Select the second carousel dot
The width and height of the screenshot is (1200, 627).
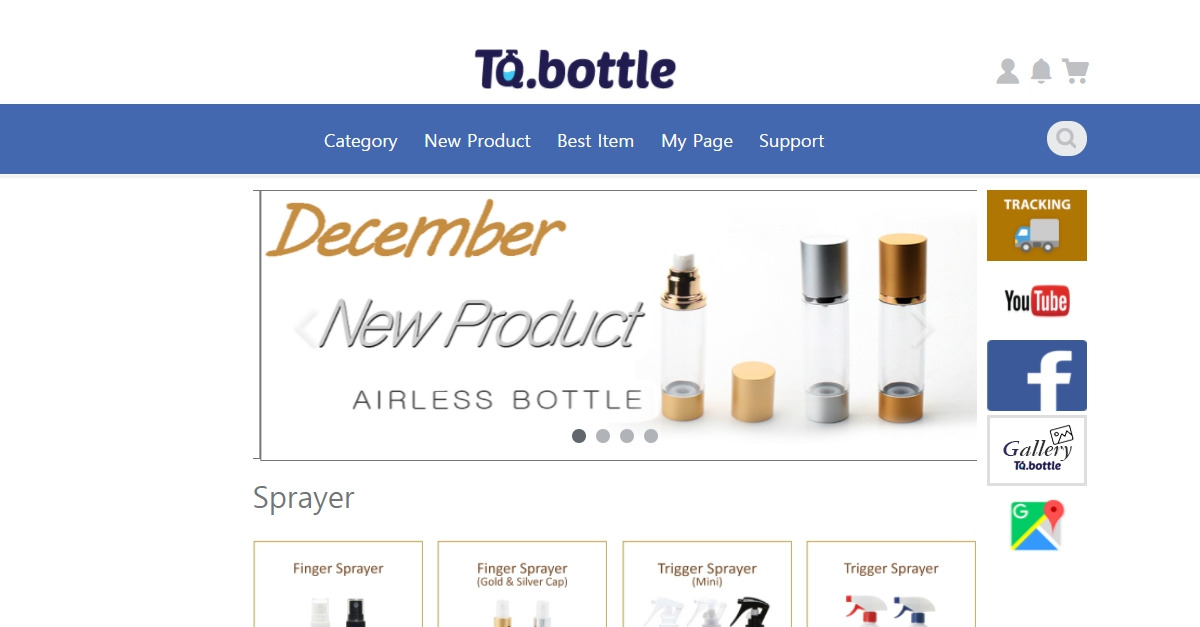[603, 436]
